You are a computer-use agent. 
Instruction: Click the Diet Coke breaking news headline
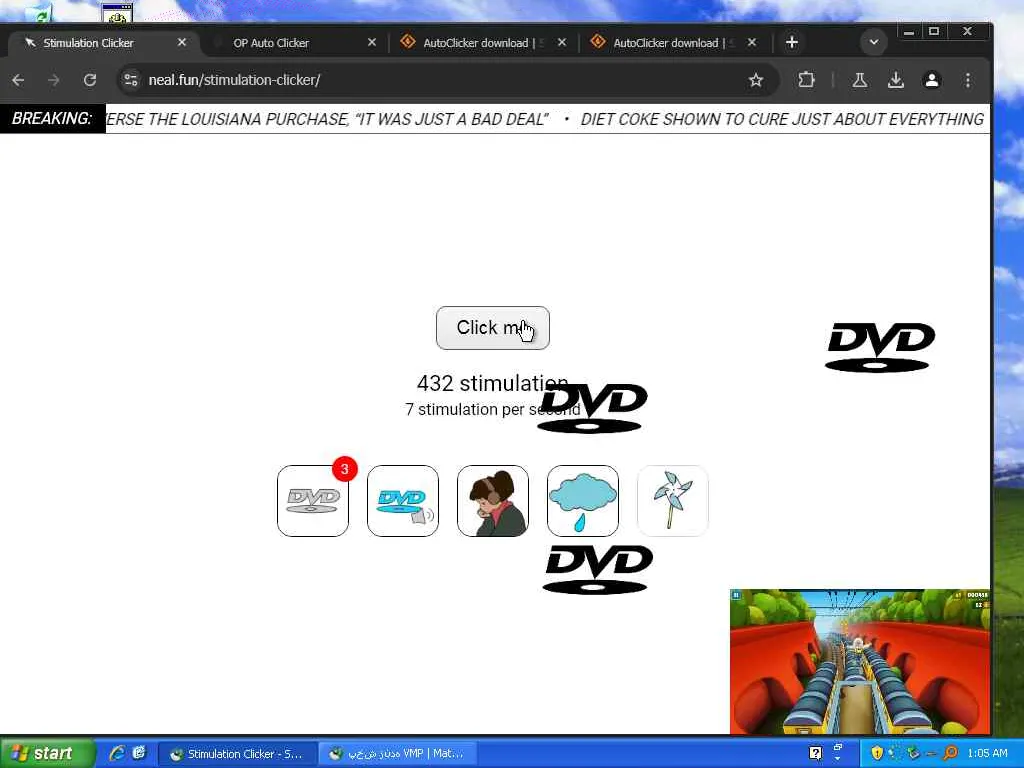[782, 119]
